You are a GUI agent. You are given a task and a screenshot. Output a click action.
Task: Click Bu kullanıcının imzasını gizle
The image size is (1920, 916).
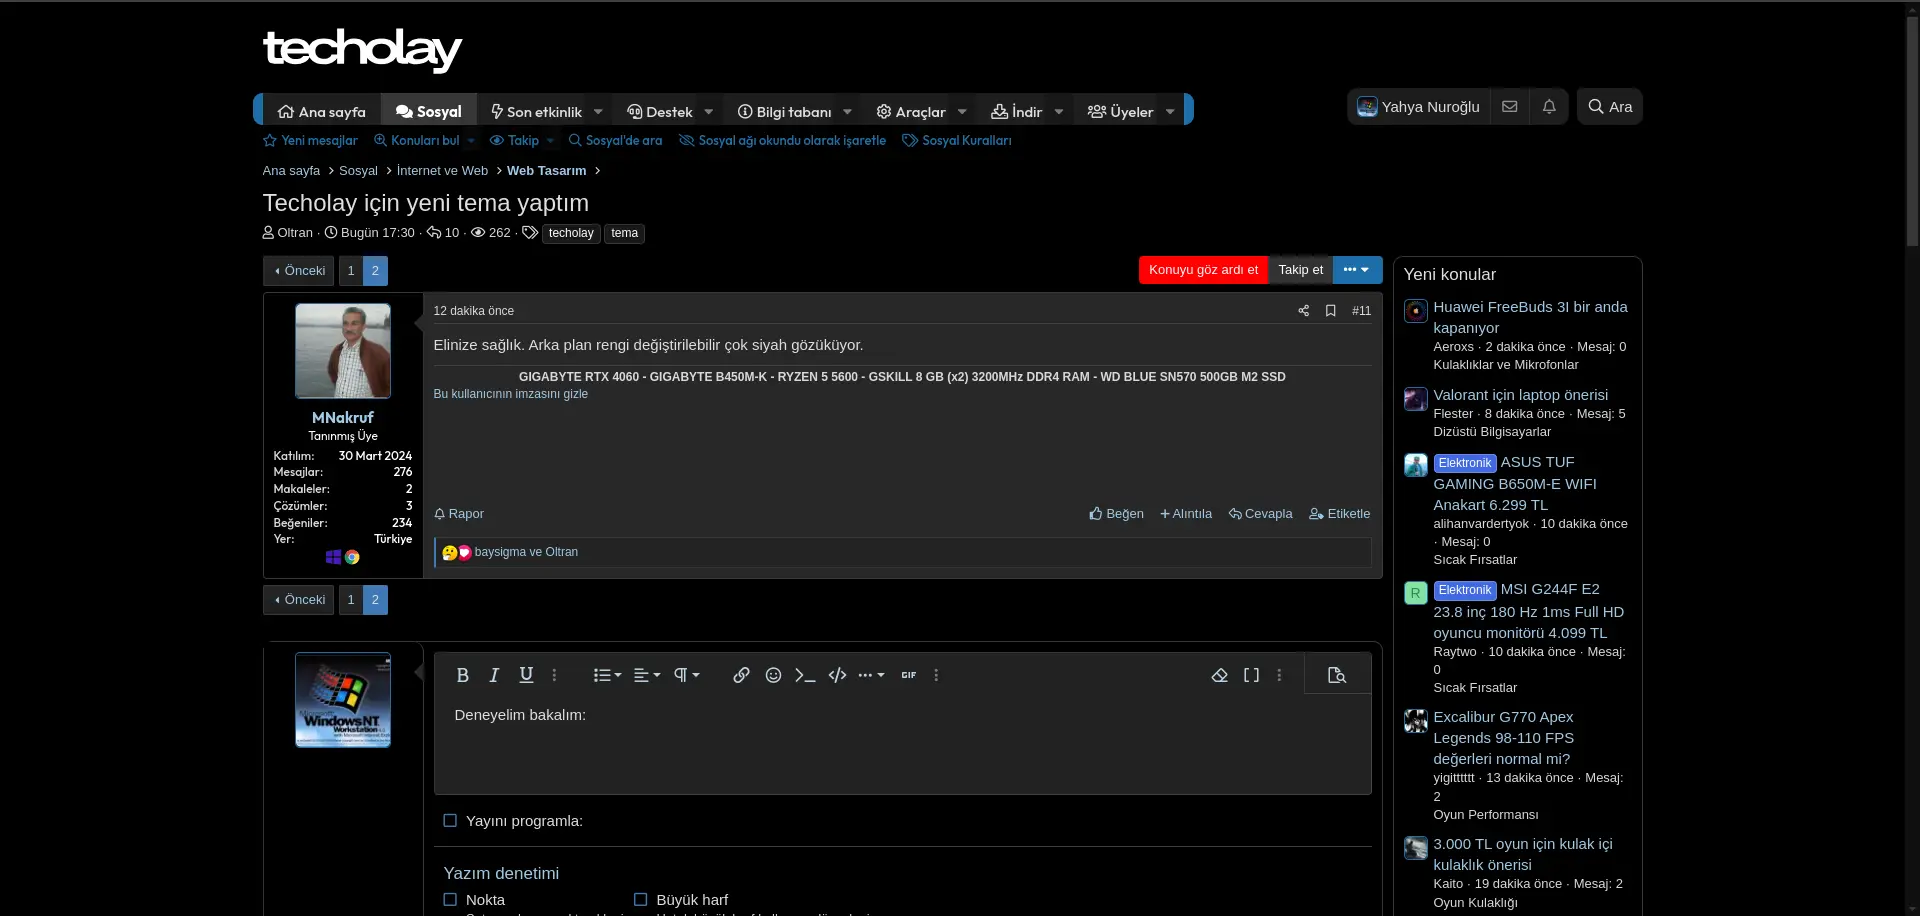510,394
